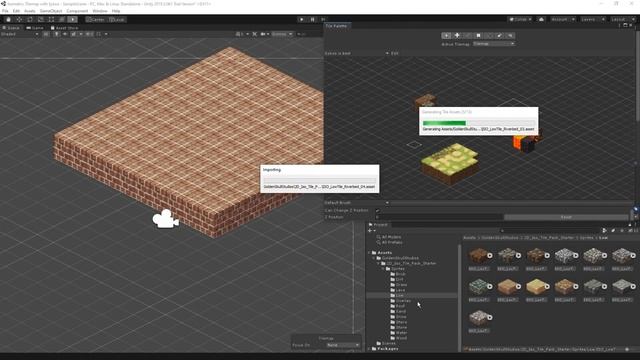The image size is (640, 360).
Task: Select the Water folder in Project tree
Action: pyautogui.click(x=399, y=333)
